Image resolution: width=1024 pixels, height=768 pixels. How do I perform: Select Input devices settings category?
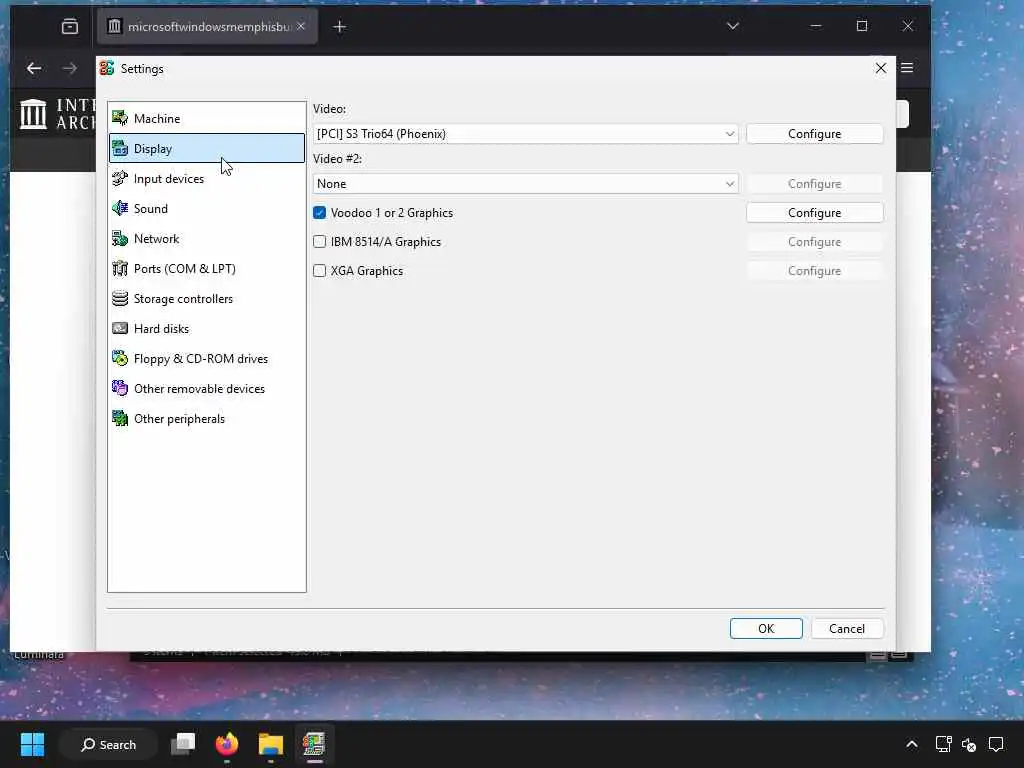(207, 178)
